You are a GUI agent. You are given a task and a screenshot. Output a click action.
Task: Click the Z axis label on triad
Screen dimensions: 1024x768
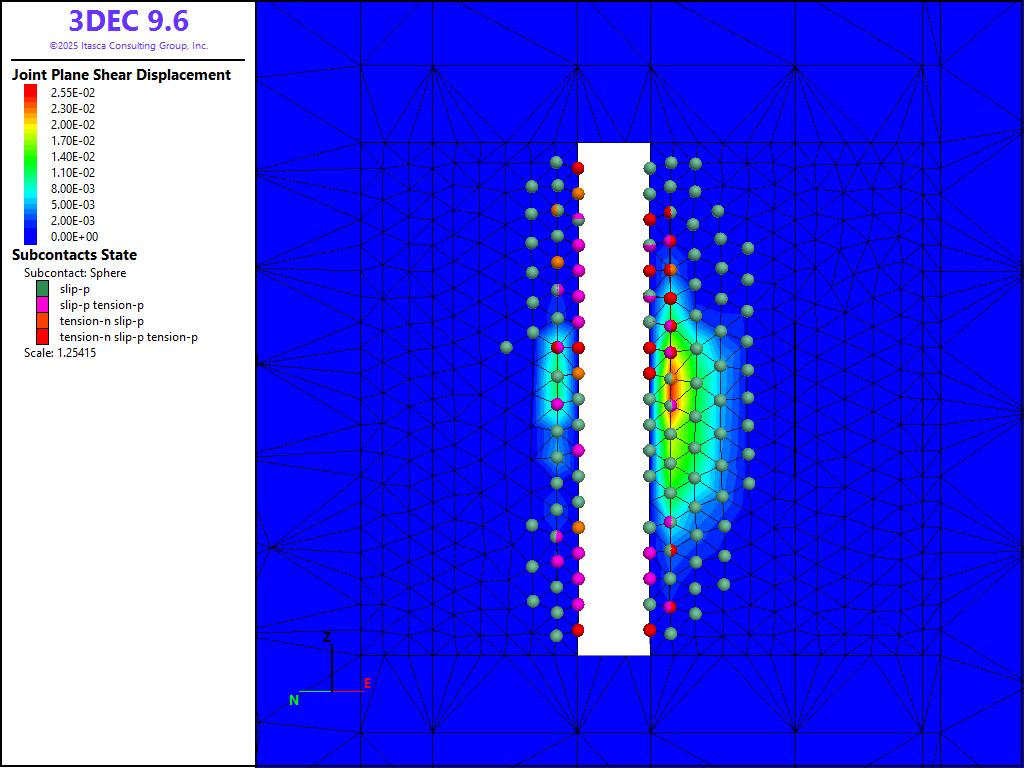pyautogui.click(x=327, y=636)
